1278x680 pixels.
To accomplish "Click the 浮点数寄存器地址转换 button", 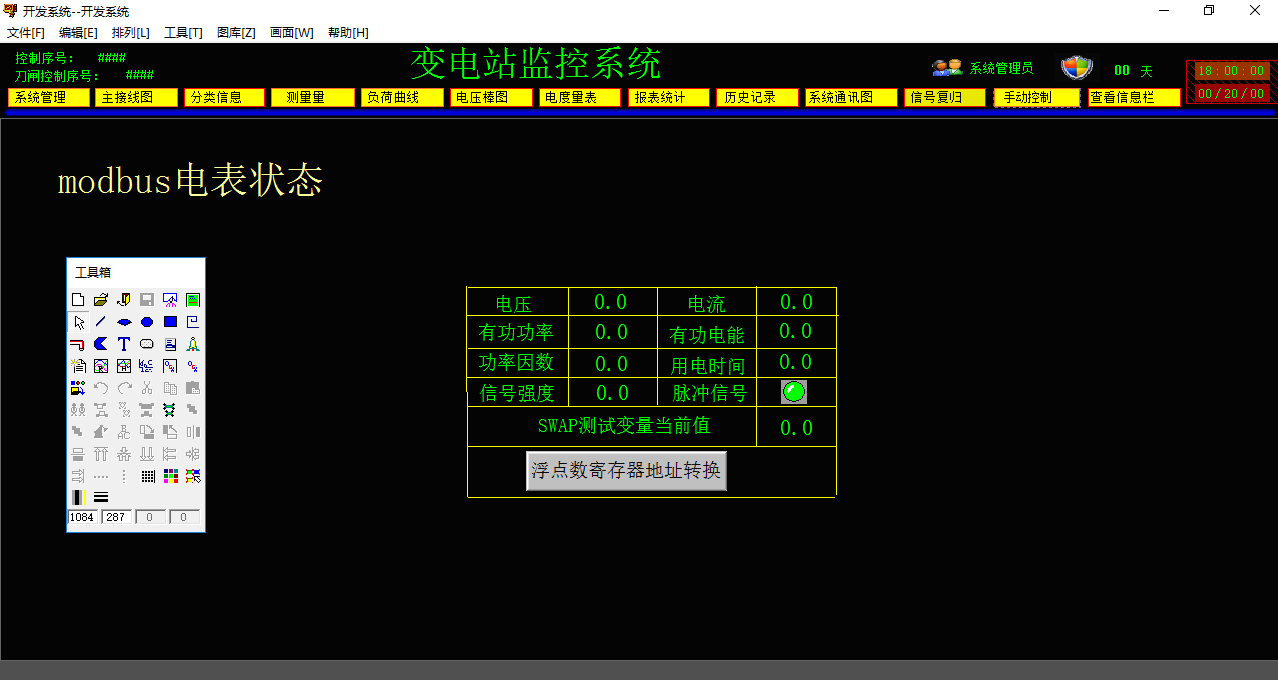I will tap(626, 470).
